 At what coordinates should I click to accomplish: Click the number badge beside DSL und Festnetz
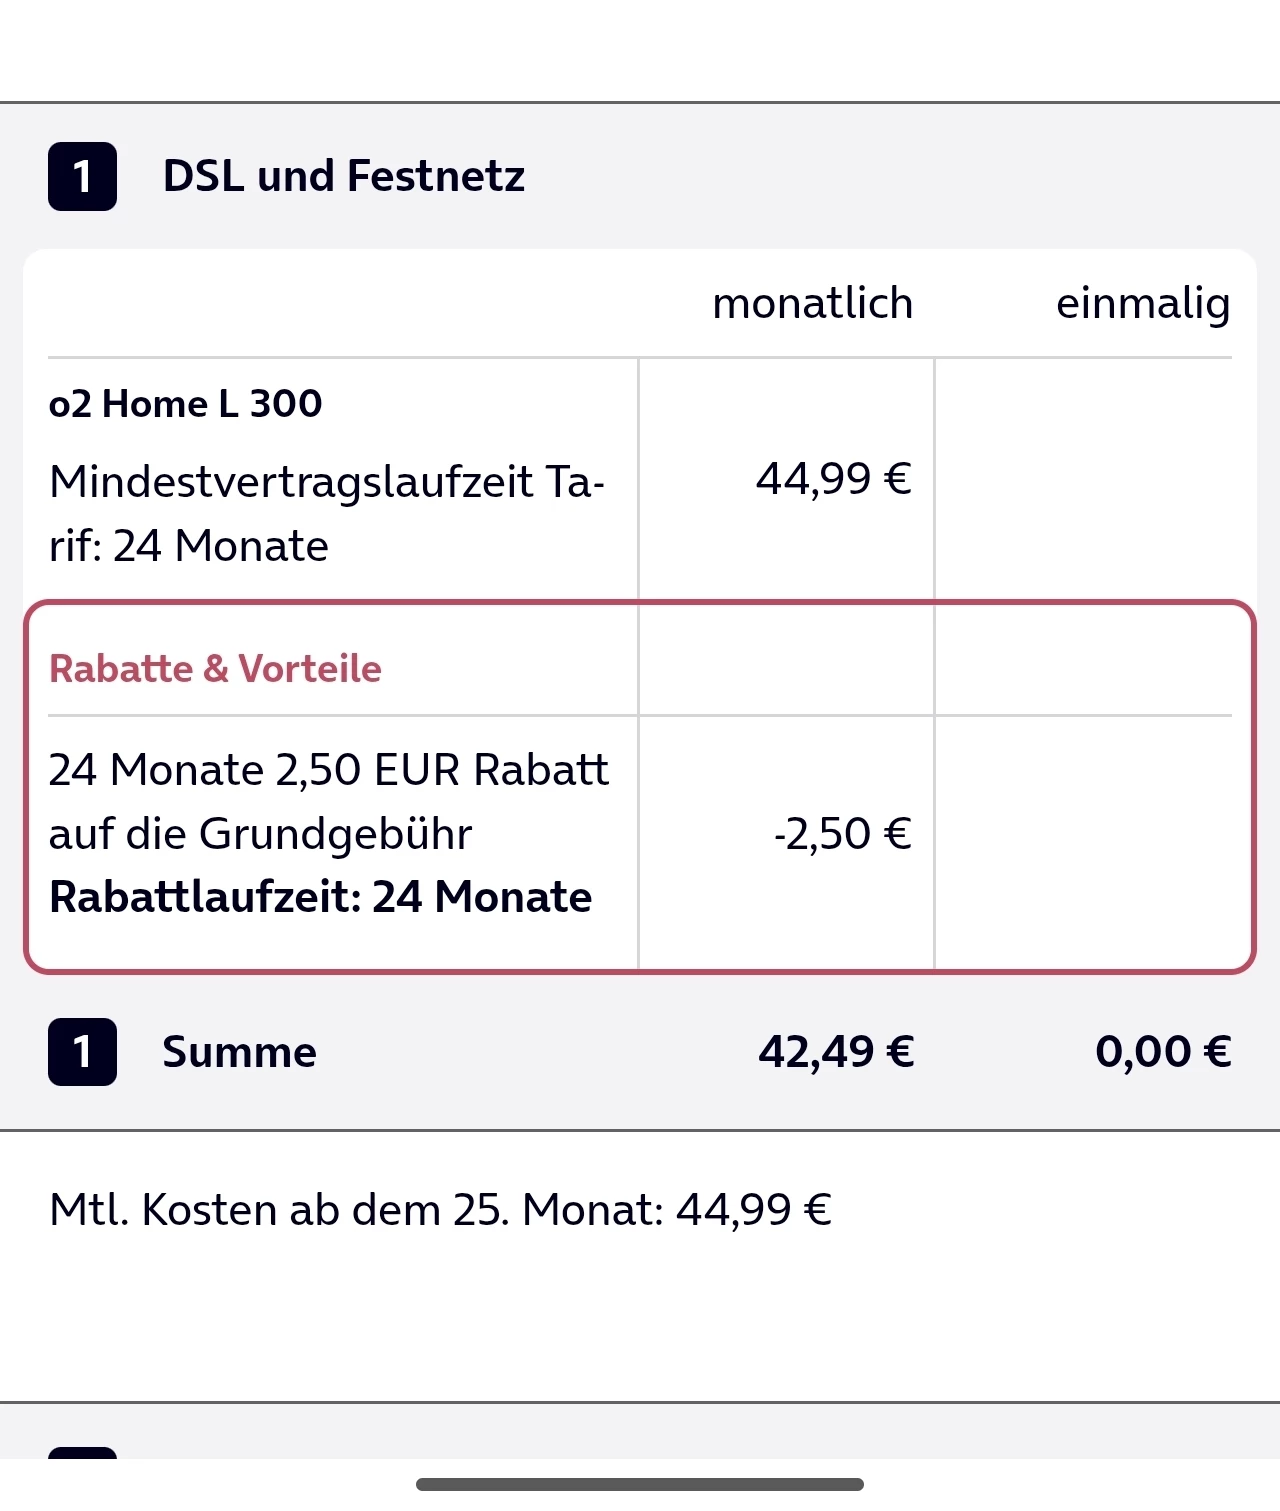tap(82, 177)
